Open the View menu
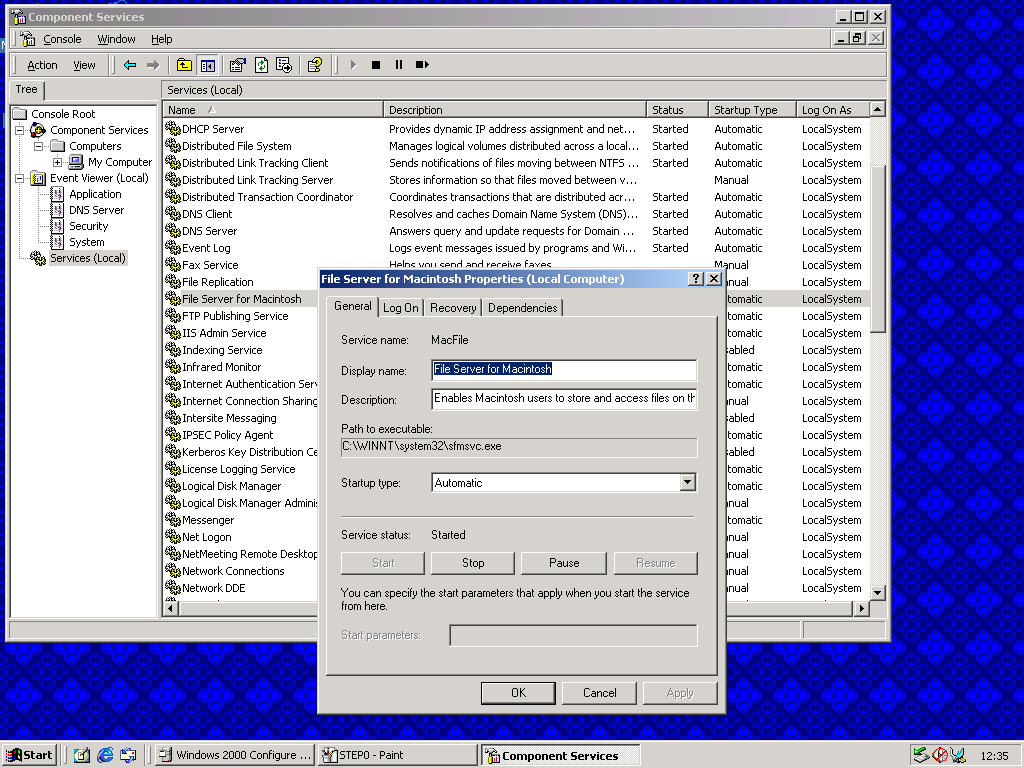This screenshot has width=1024, height=768. [84, 65]
